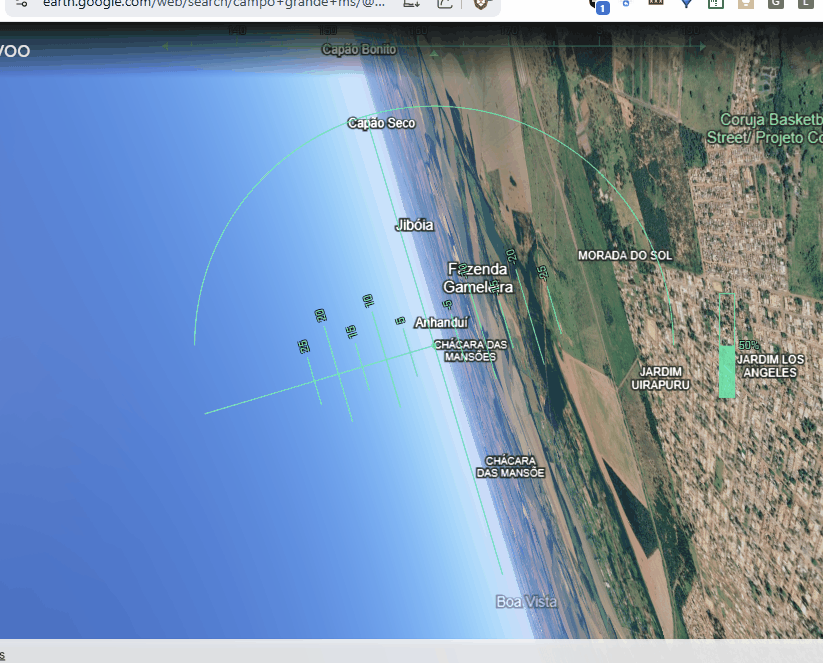Screen dimensions: 823x663
Task: Click the green throttle bar indicator
Action: (727, 345)
